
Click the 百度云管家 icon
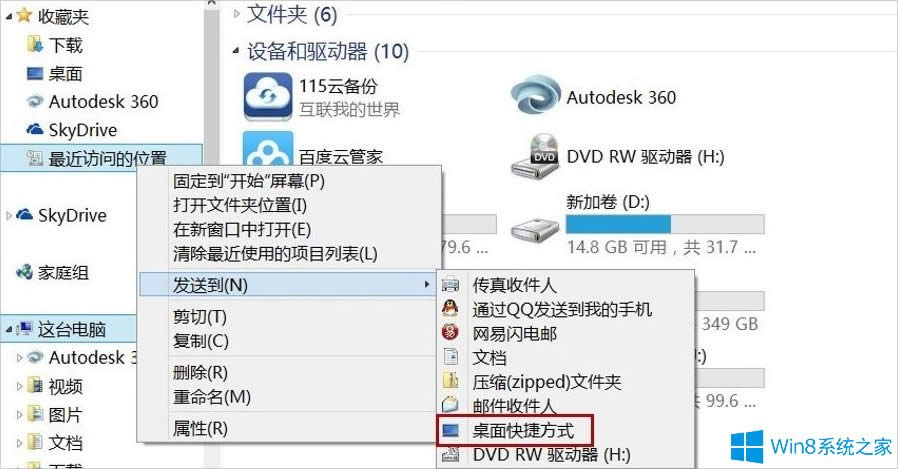coord(268,154)
